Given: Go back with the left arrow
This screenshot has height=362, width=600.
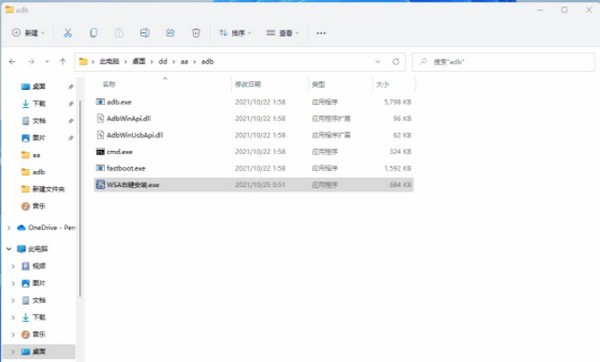Looking at the screenshot, I should [x=12, y=61].
